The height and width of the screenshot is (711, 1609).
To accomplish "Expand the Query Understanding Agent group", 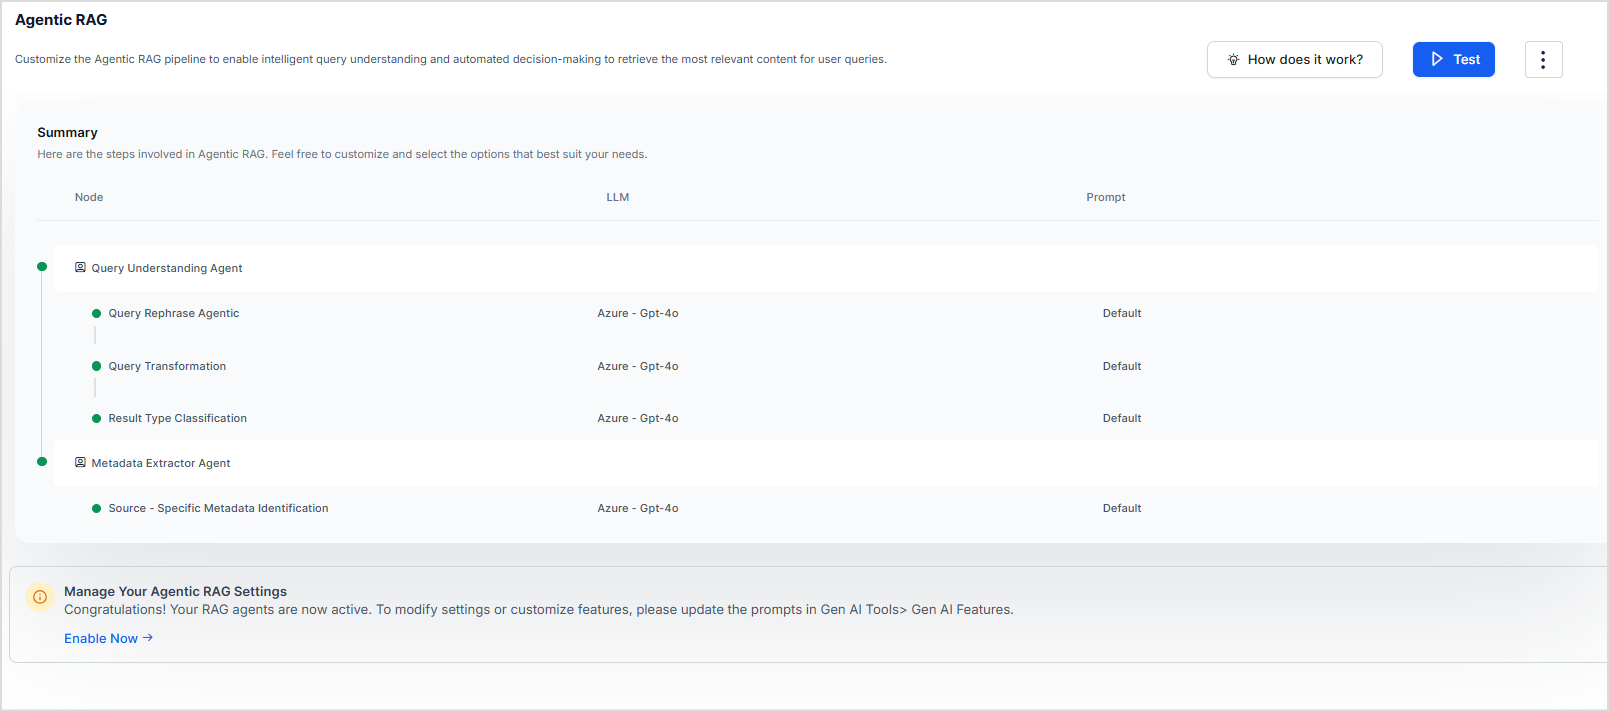I will (167, 268).
